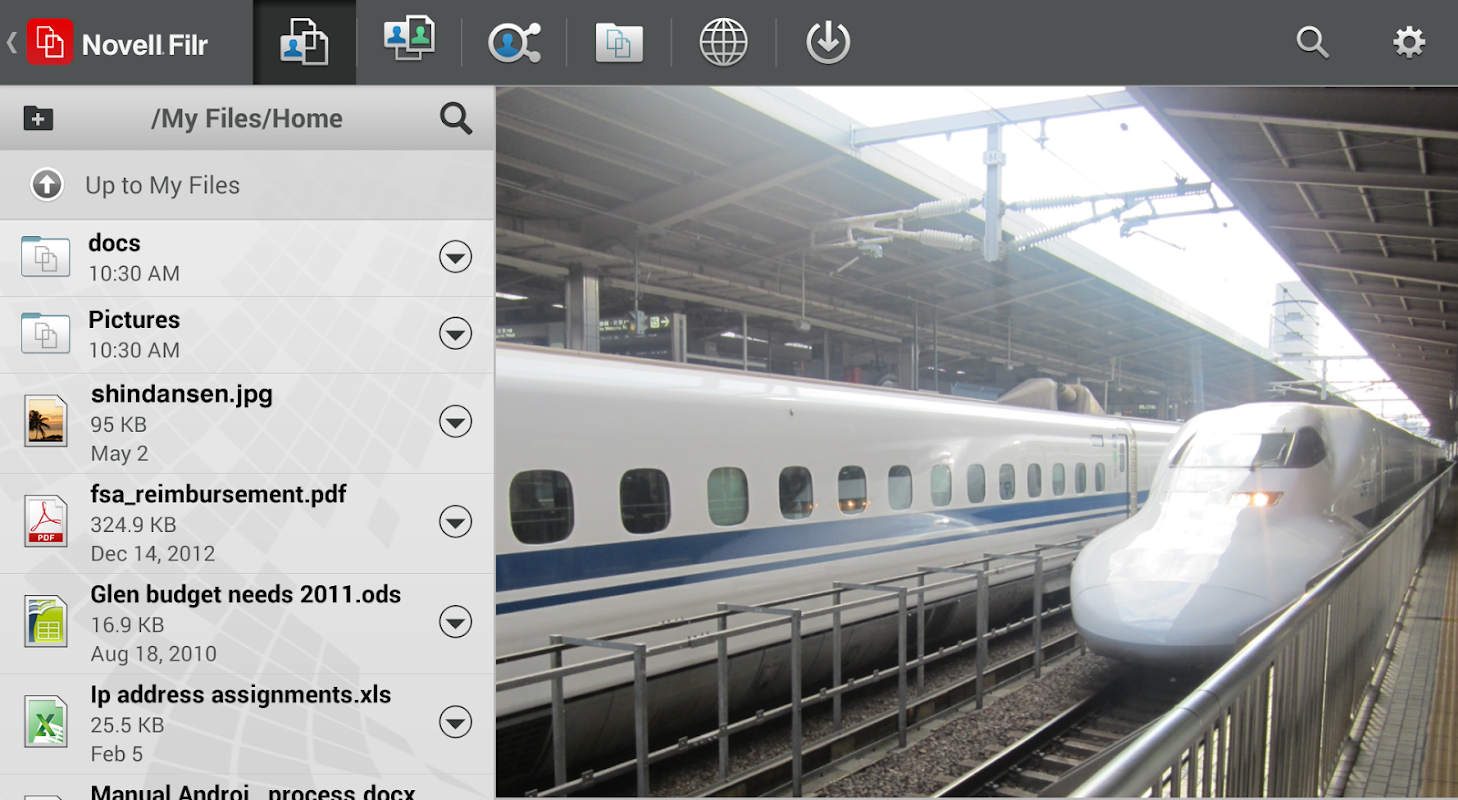
Task: Open Glen budget needs 2011.ods
Action: coord(247,623)
